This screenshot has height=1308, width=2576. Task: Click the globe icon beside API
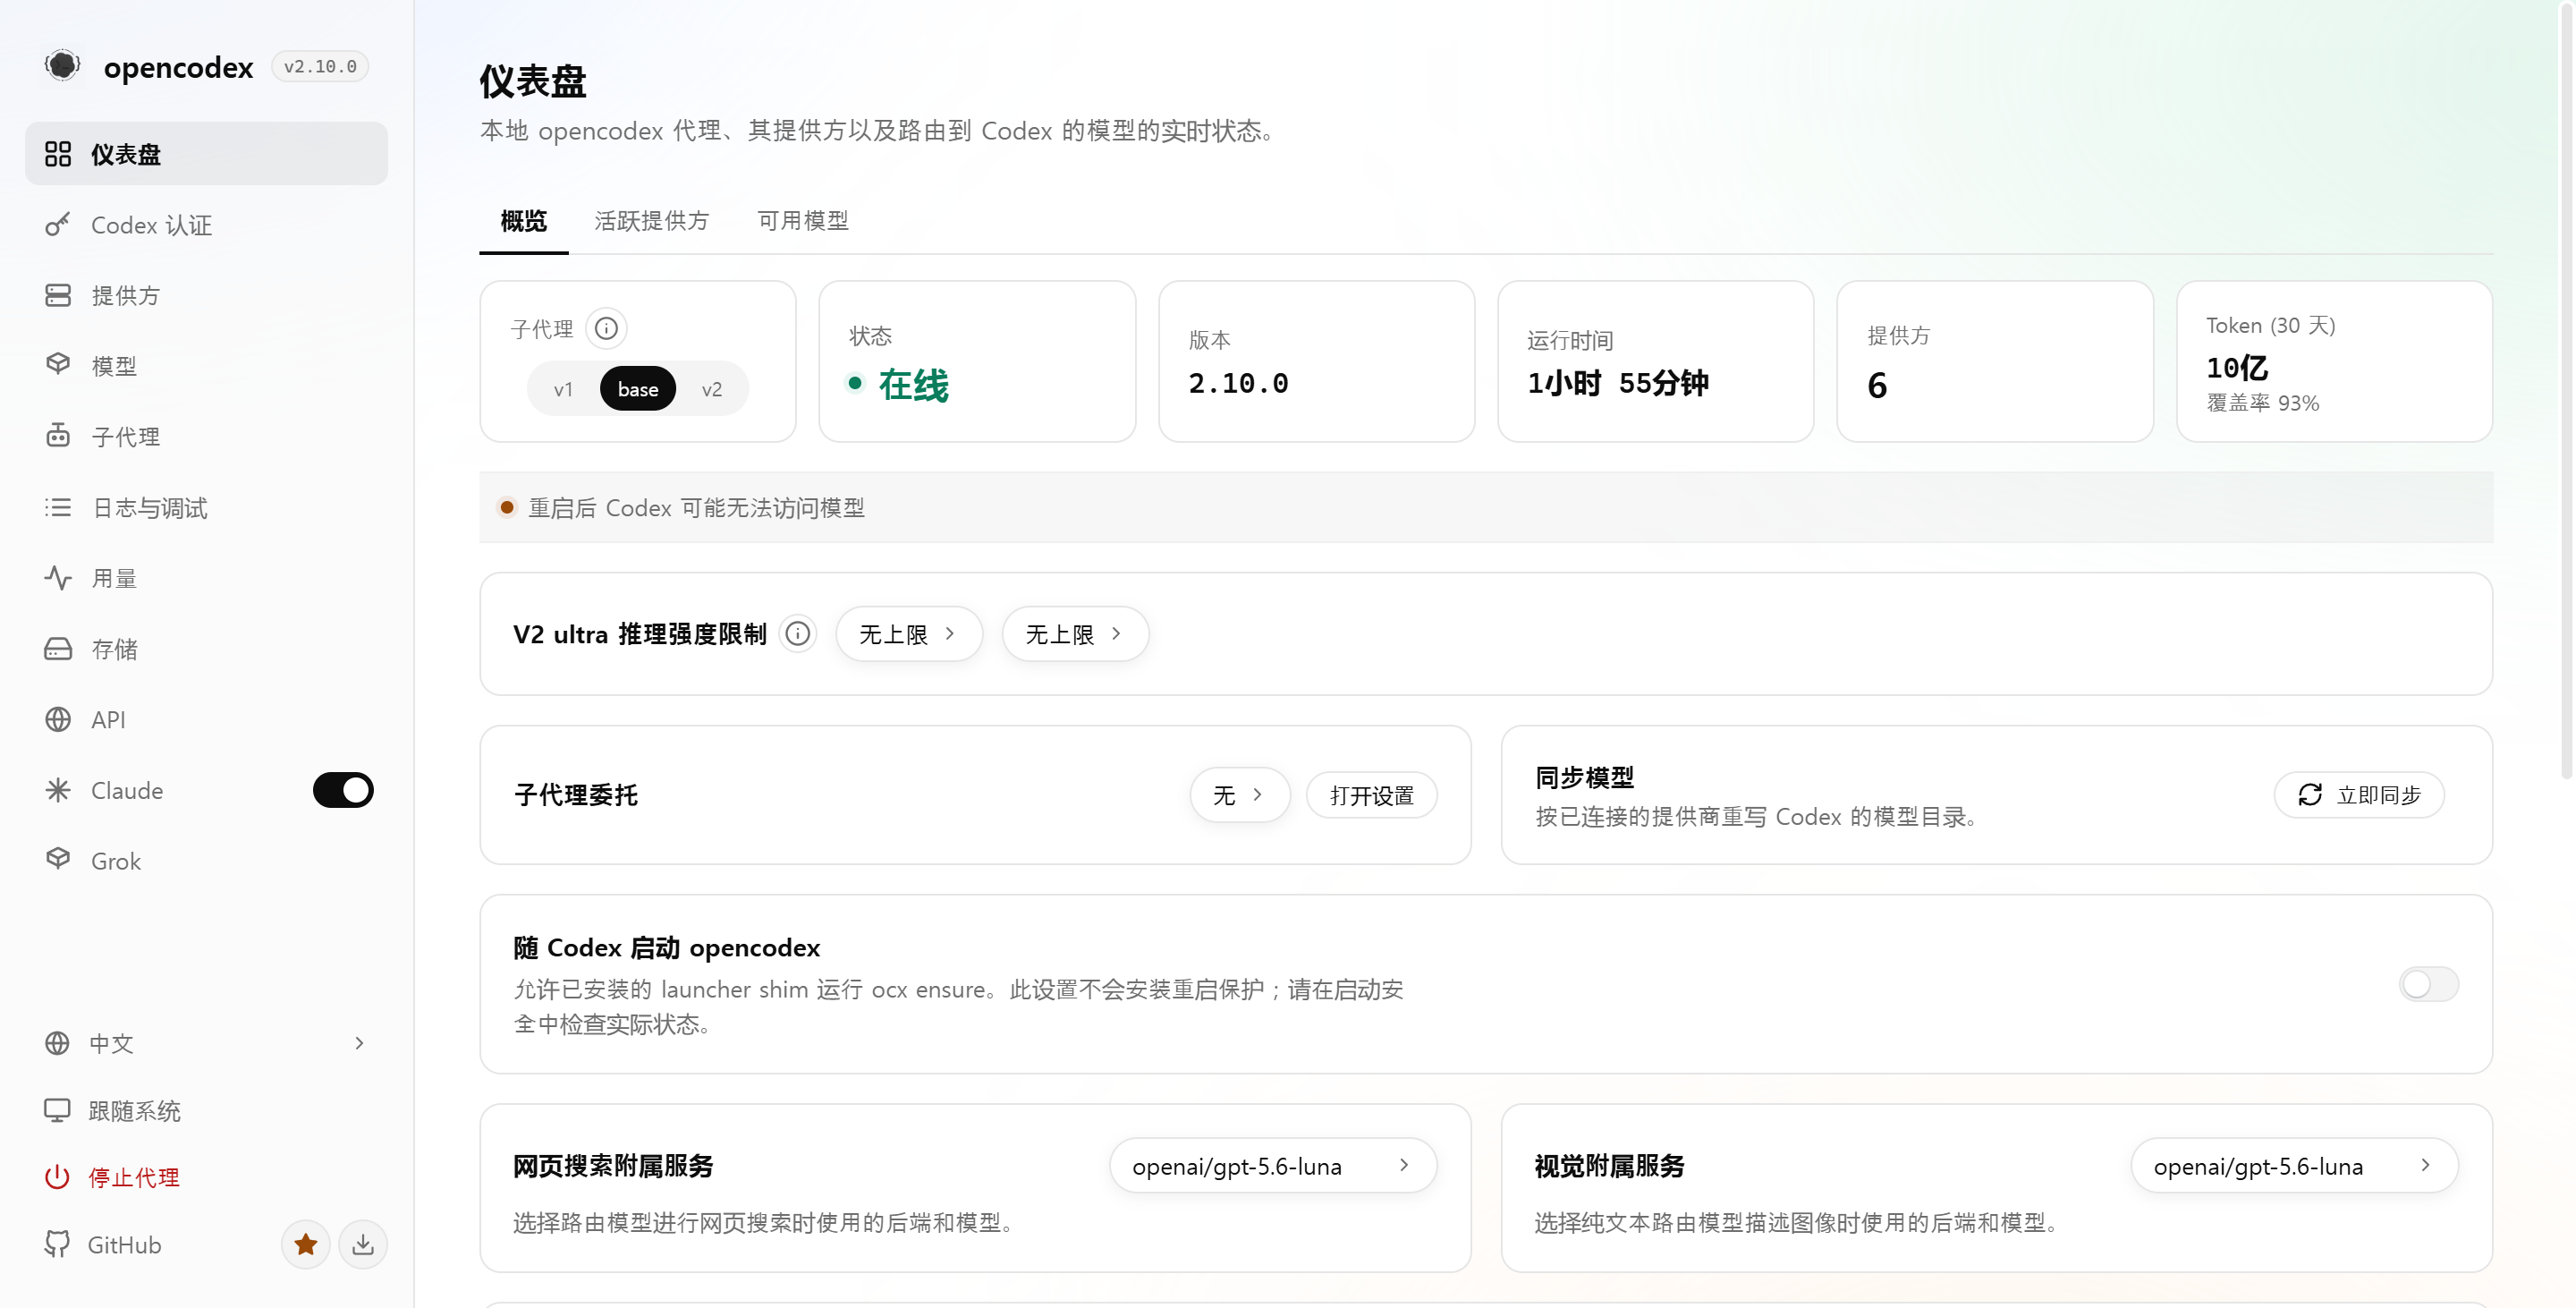pos(58,719)
